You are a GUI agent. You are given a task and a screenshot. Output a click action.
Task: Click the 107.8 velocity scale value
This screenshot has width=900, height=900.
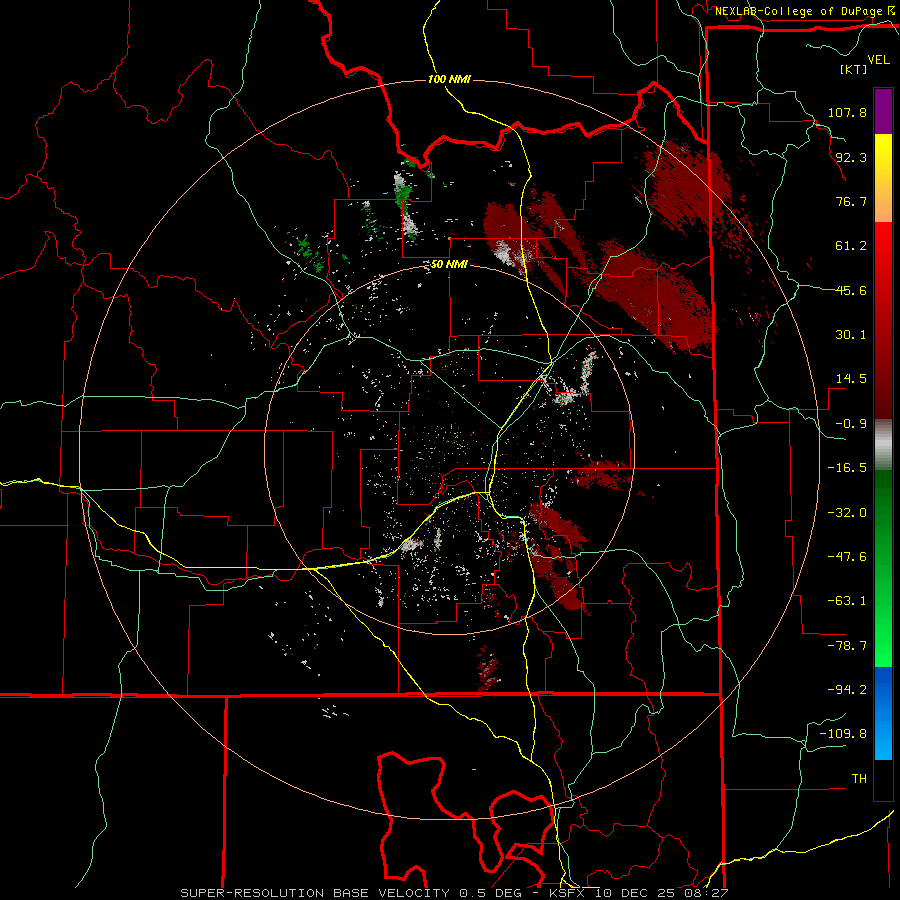point(847,112)
